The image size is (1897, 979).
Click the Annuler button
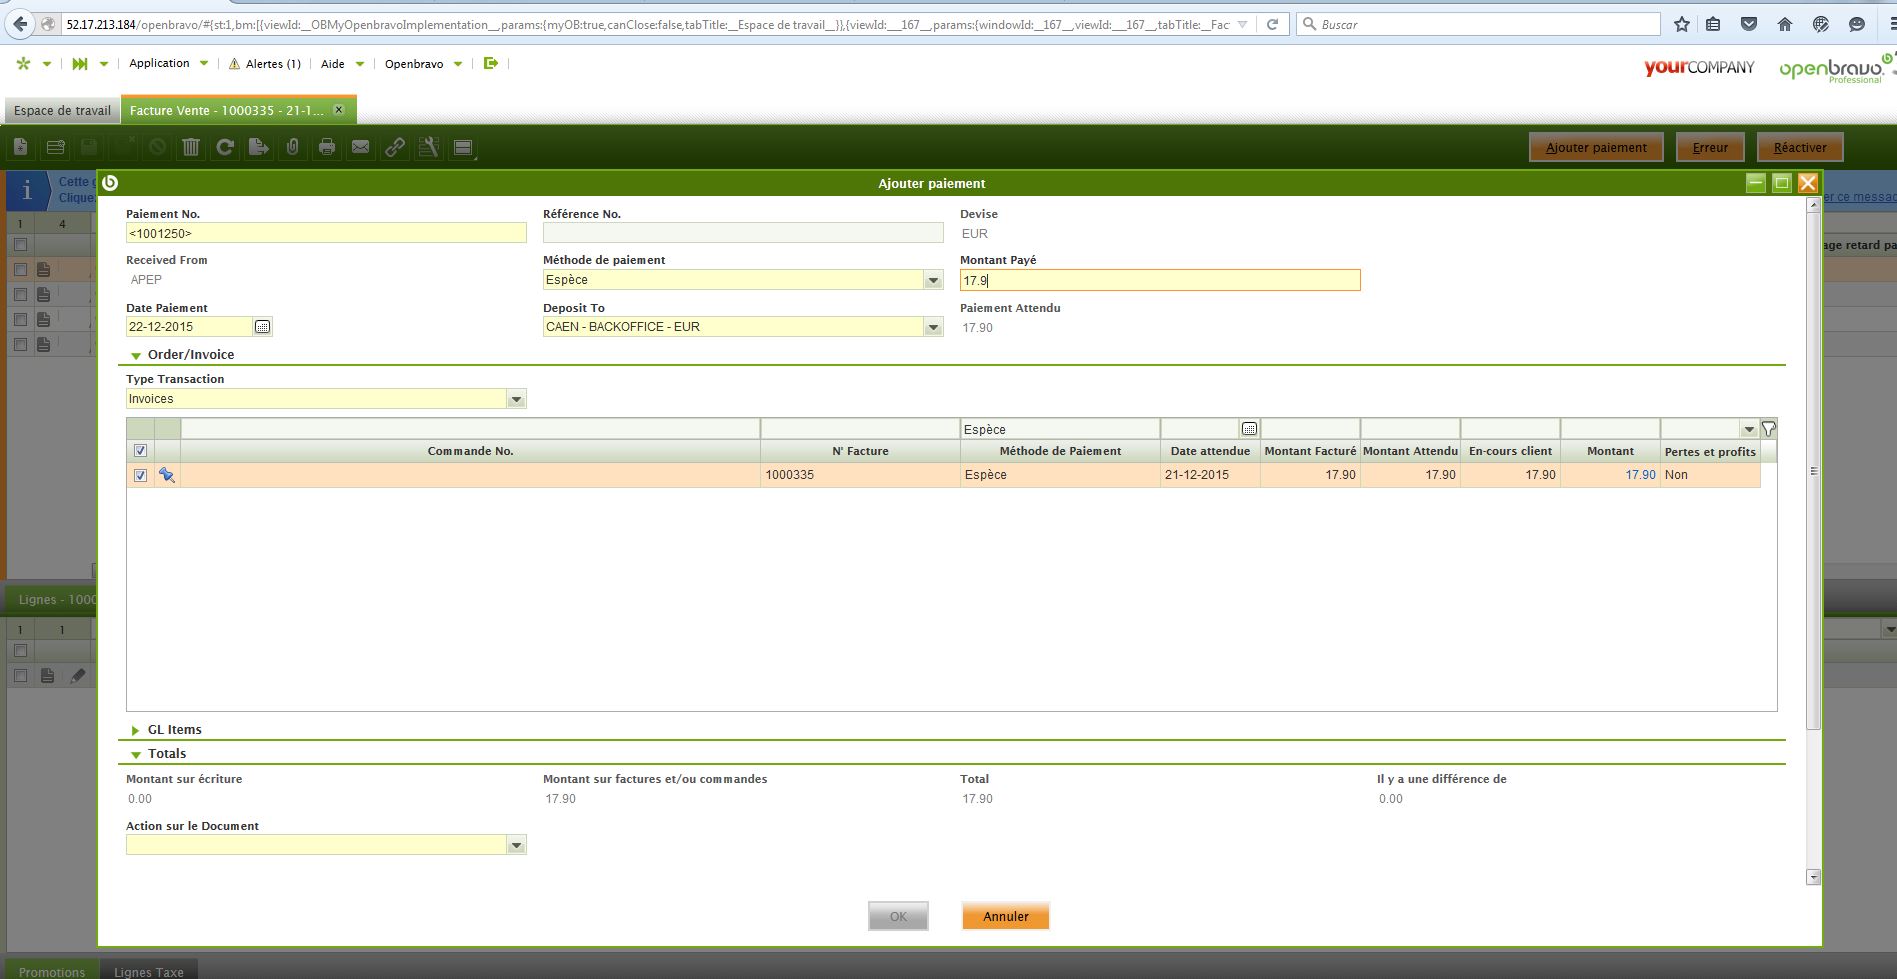tap(1005, 916)
